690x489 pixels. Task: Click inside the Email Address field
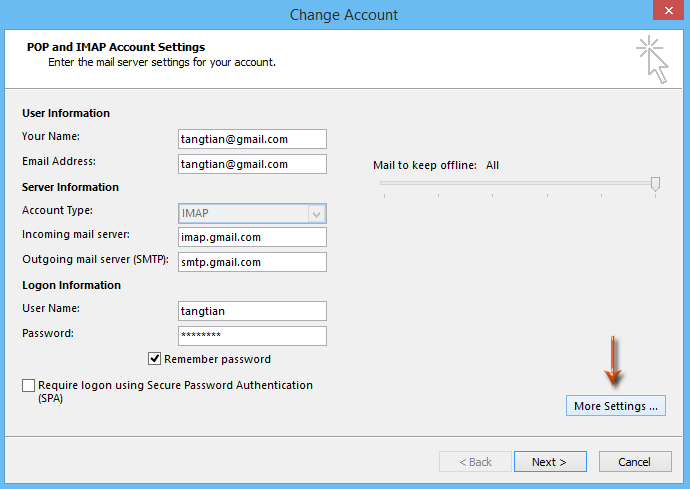[x=252, y=164]
